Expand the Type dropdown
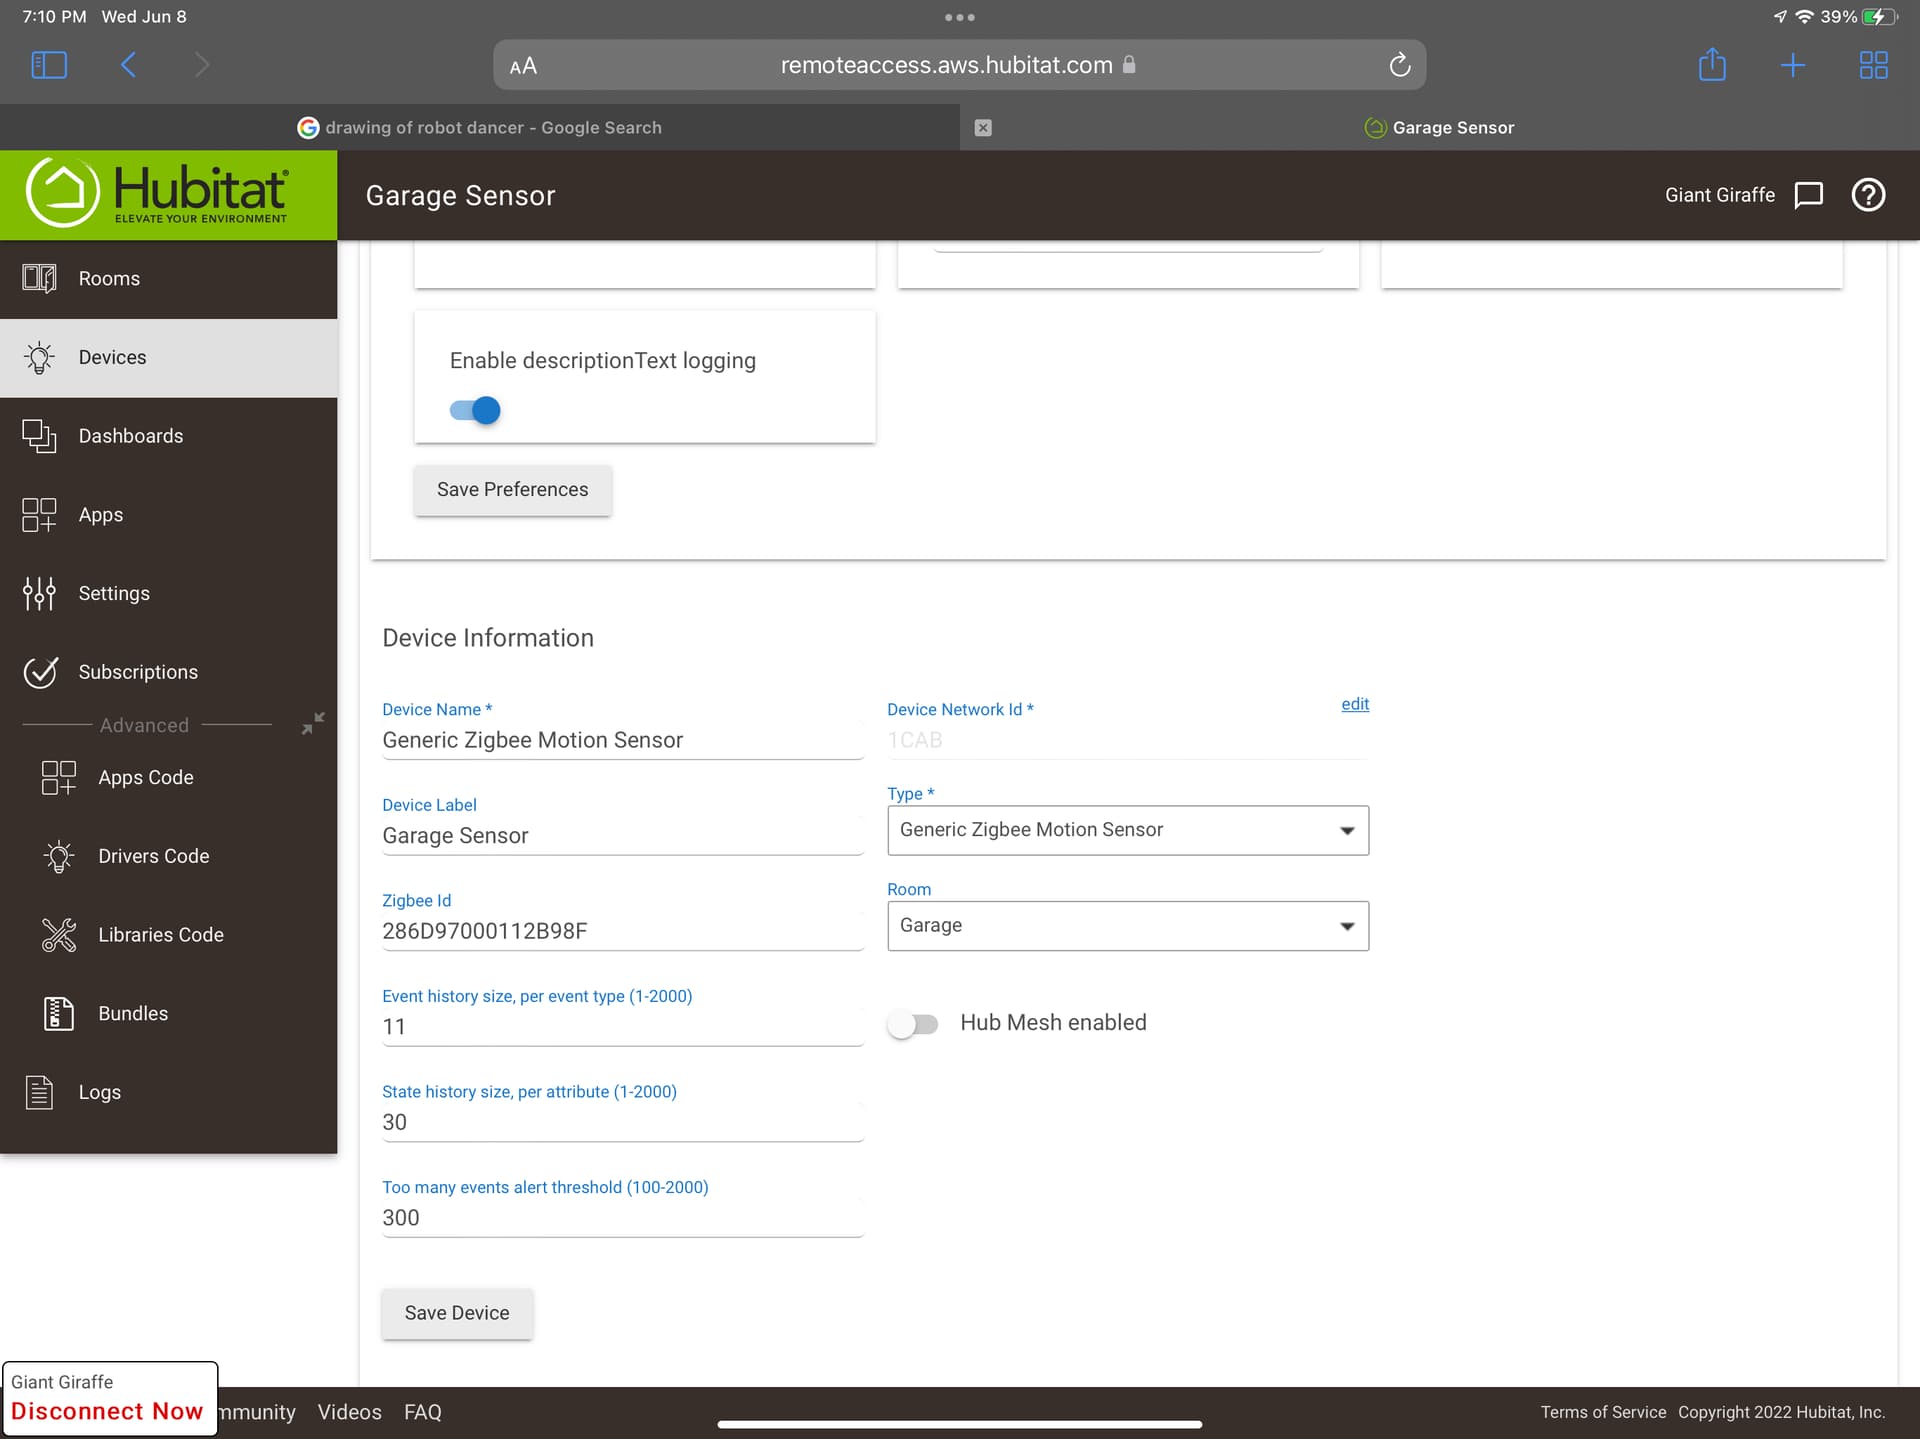Viewport: 1920px width, 1439px height. coord(1128,830)
